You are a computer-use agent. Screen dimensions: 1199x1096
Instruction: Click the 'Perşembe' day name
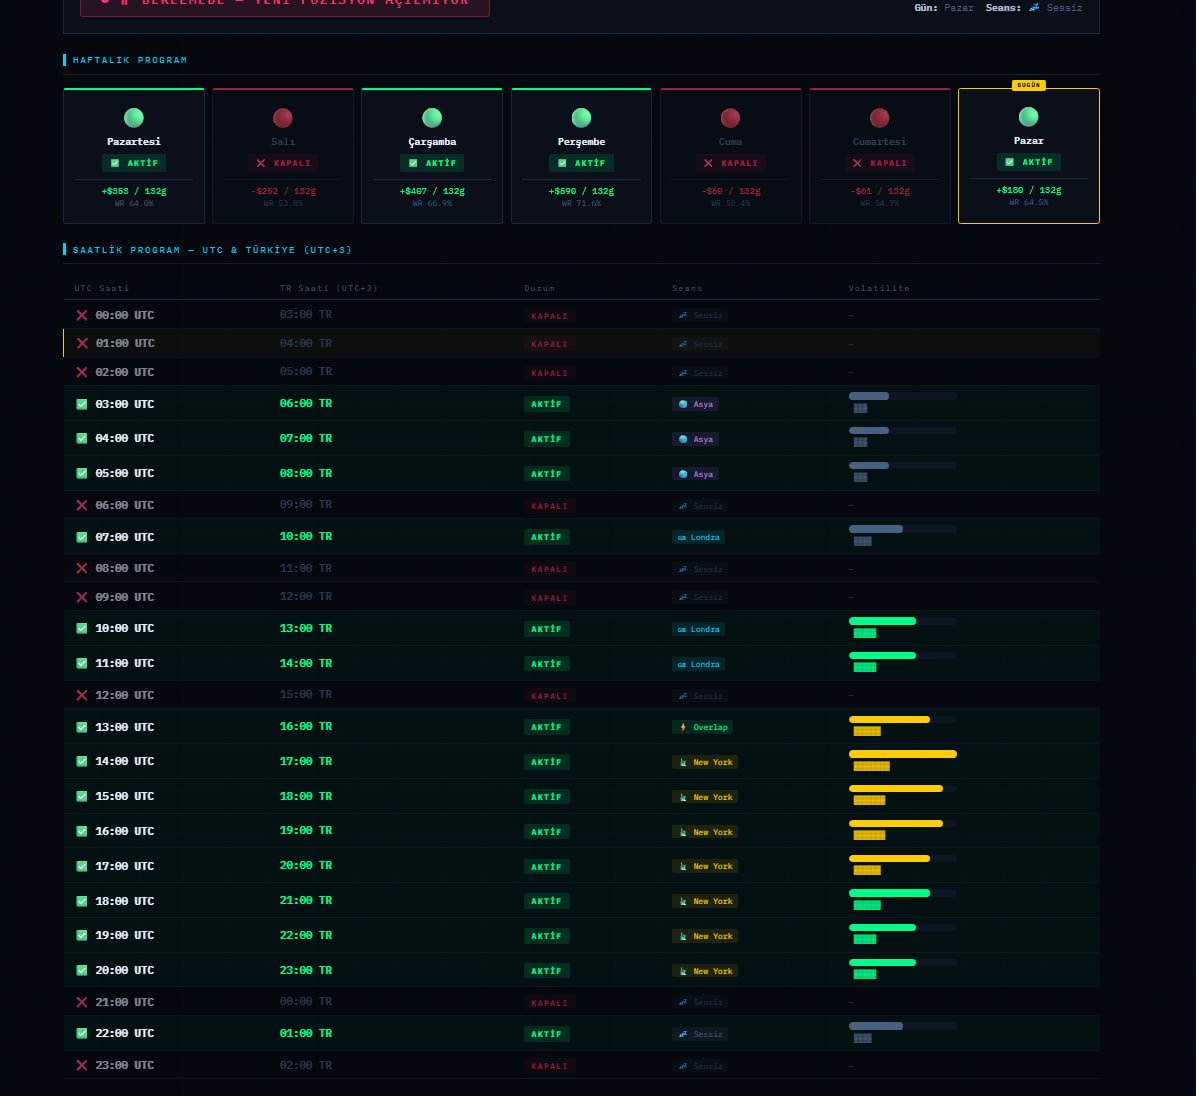(581, 142)
